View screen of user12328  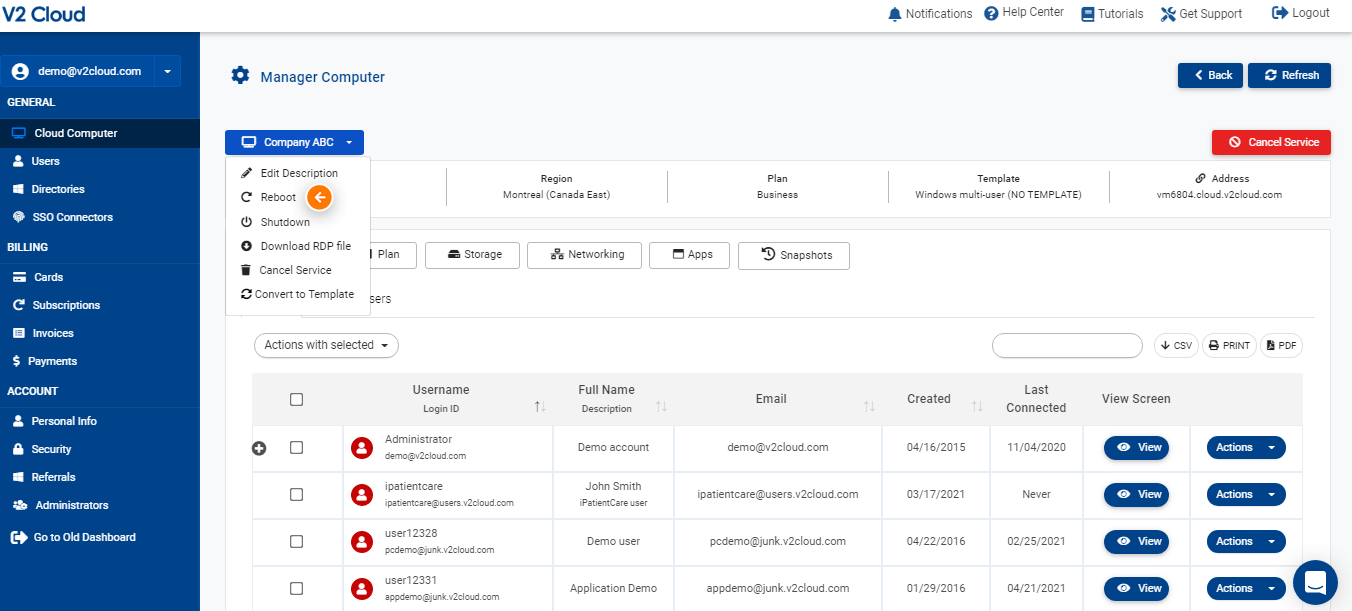(1136, 541)
